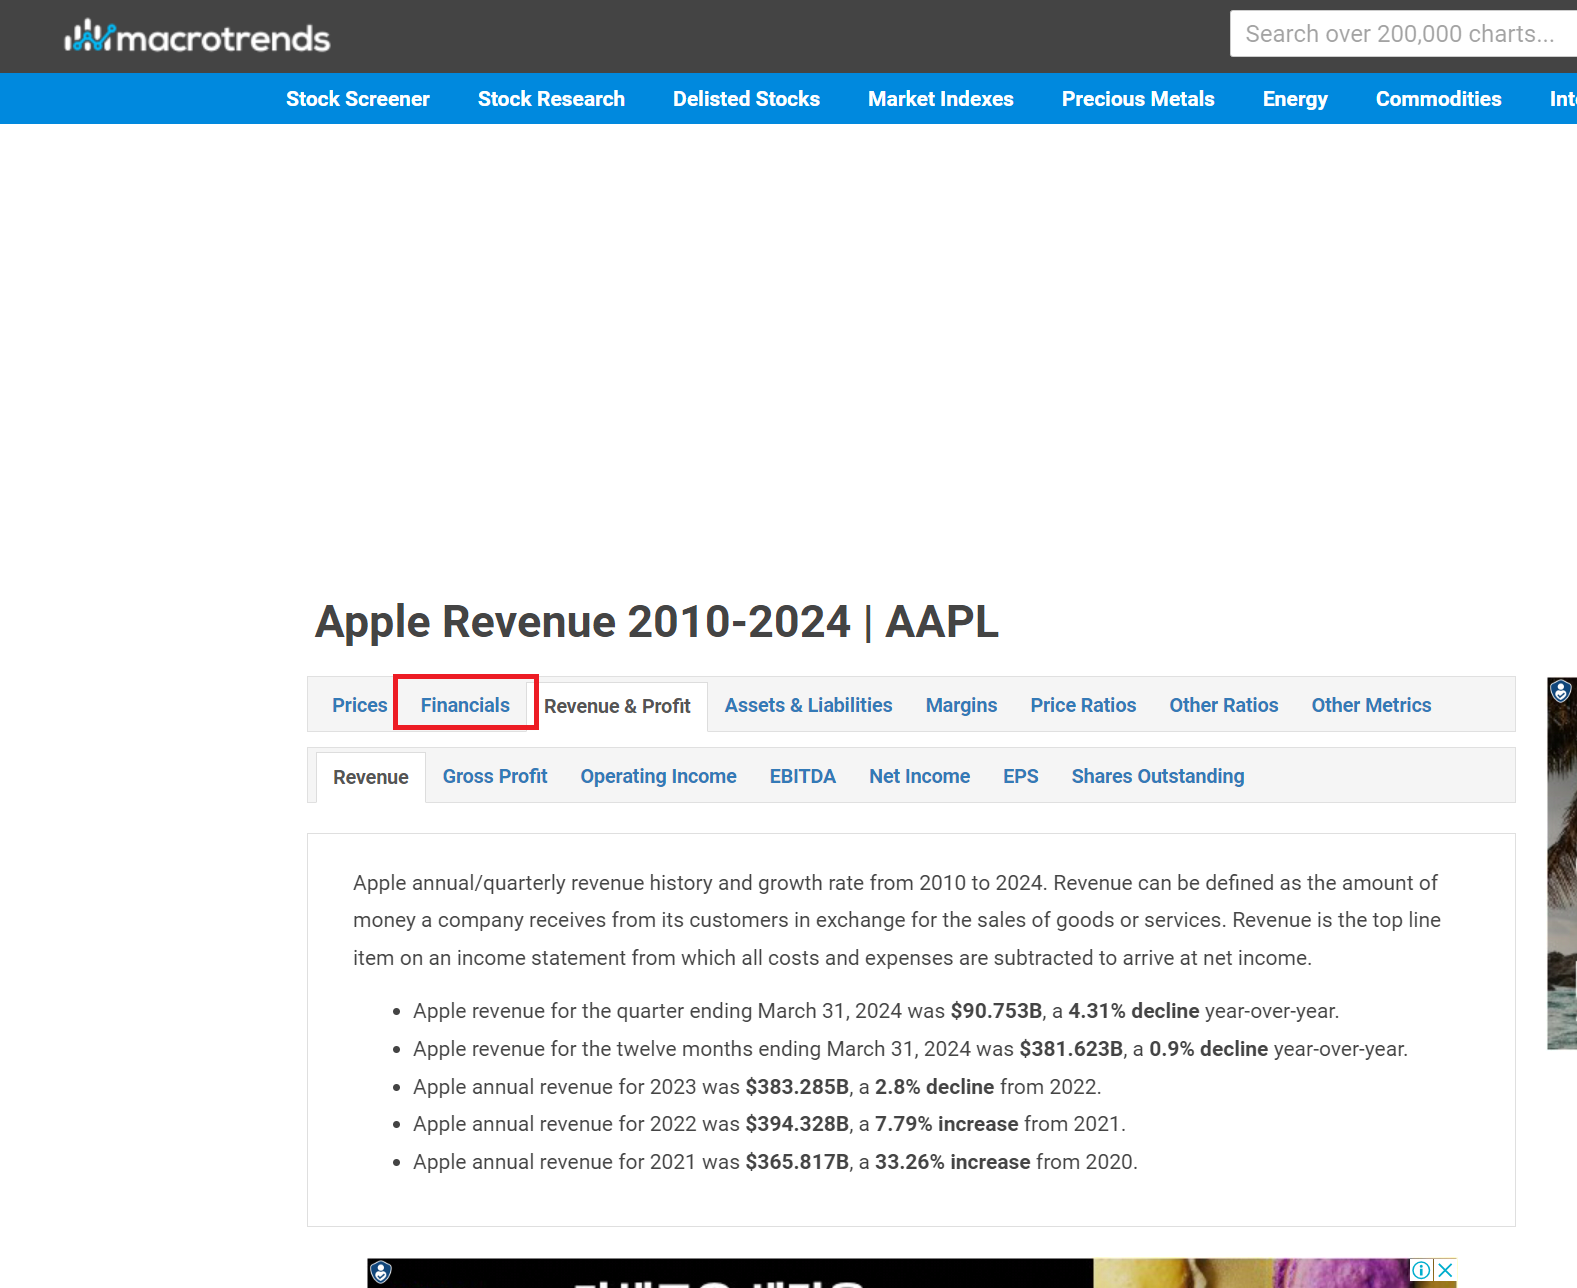Open the Net Income sub-tab
Viewport: 1577px width, 1288px height.
coord(919,776)
